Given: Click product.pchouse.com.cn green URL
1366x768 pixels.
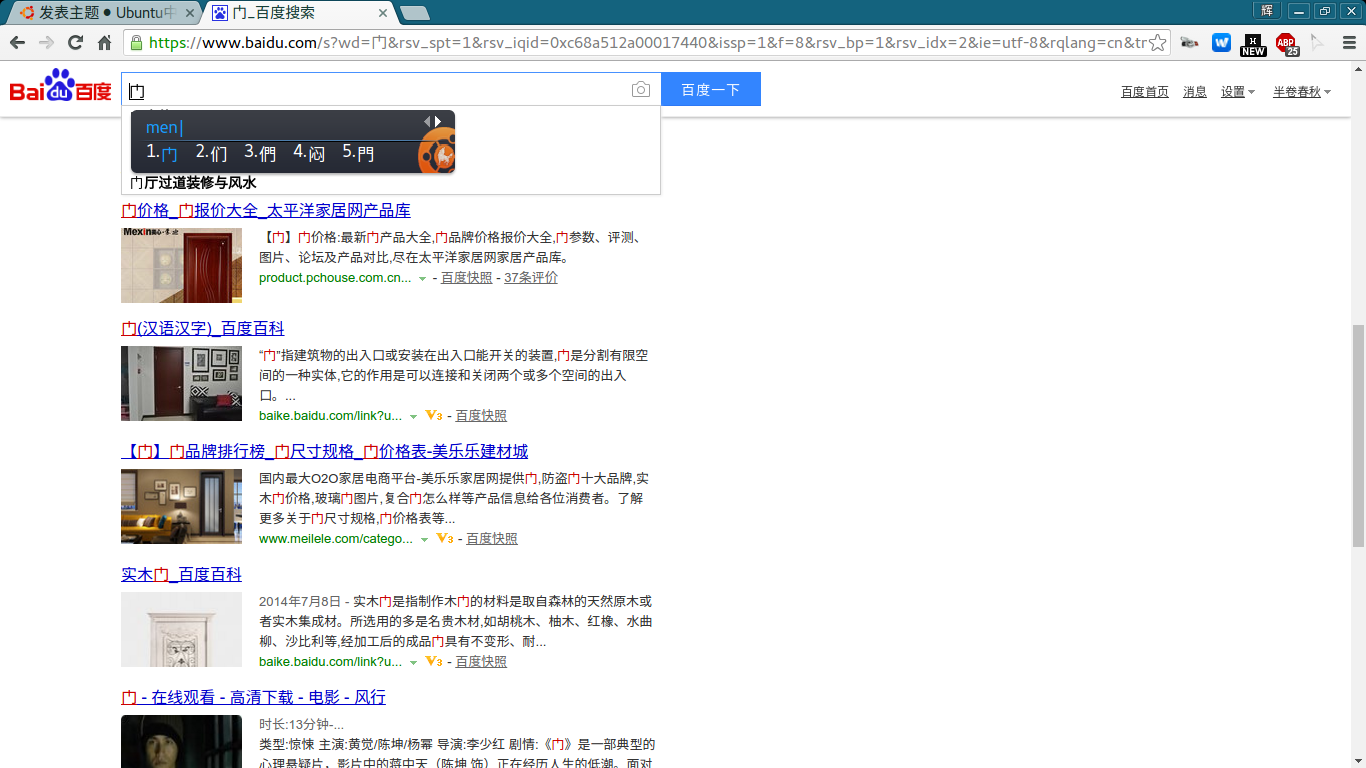Looking at the screenshot, I should [335, 278].
